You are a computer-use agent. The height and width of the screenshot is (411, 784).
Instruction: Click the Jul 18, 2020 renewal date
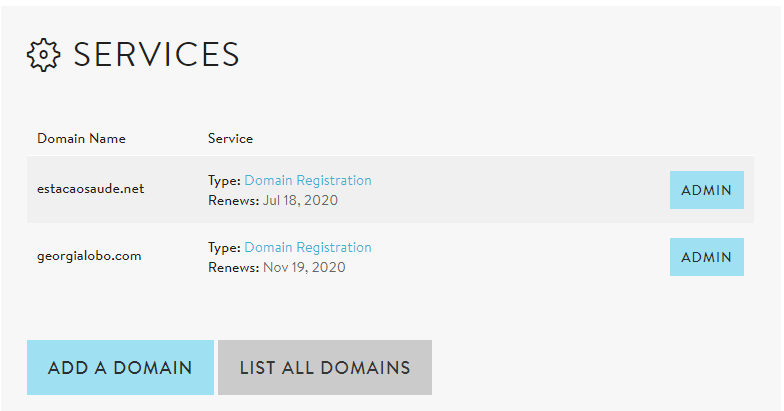click(300, 200)
